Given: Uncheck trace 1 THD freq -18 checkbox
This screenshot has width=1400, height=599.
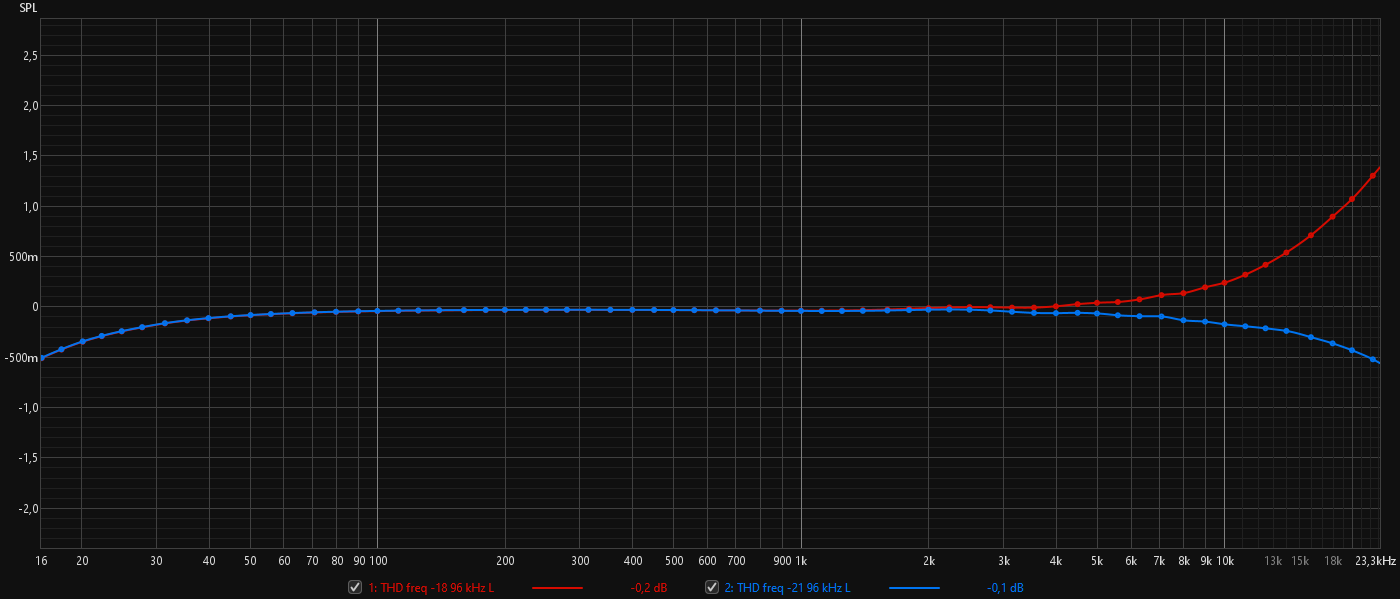Looking at the screenshot, I should (x=355, y=588).
